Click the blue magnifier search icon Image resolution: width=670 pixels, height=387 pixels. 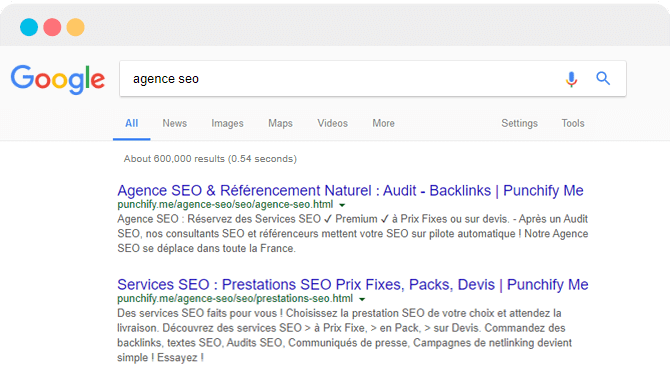(x=603, y=78)
